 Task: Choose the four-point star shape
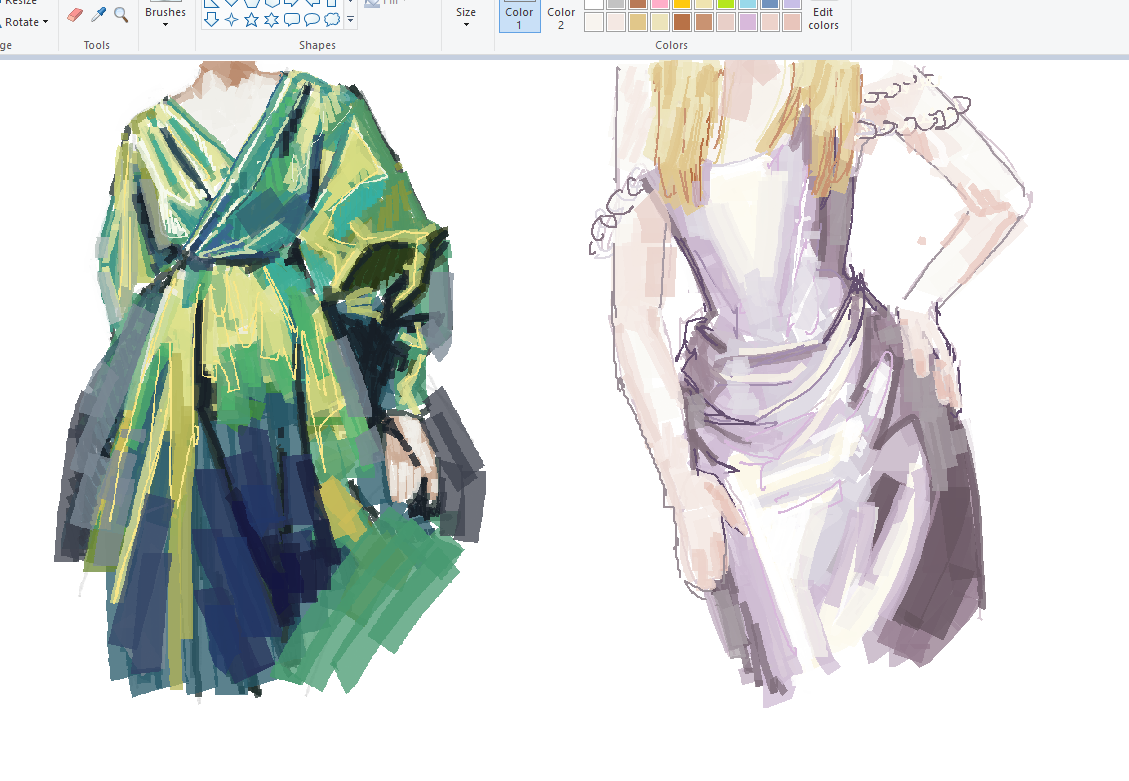(x=231, y=19)
